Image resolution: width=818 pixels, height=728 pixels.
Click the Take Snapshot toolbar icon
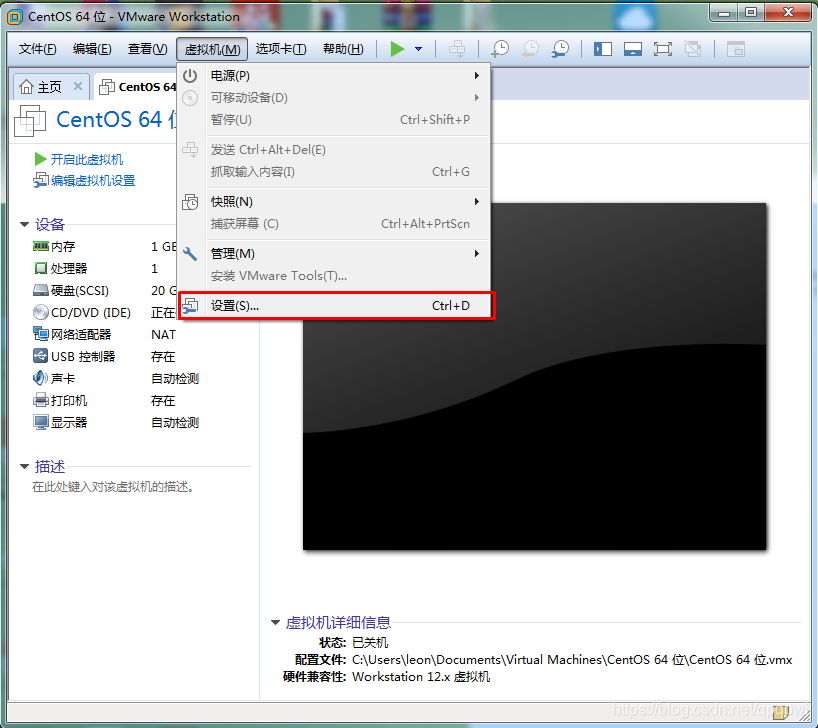(500, 49)
